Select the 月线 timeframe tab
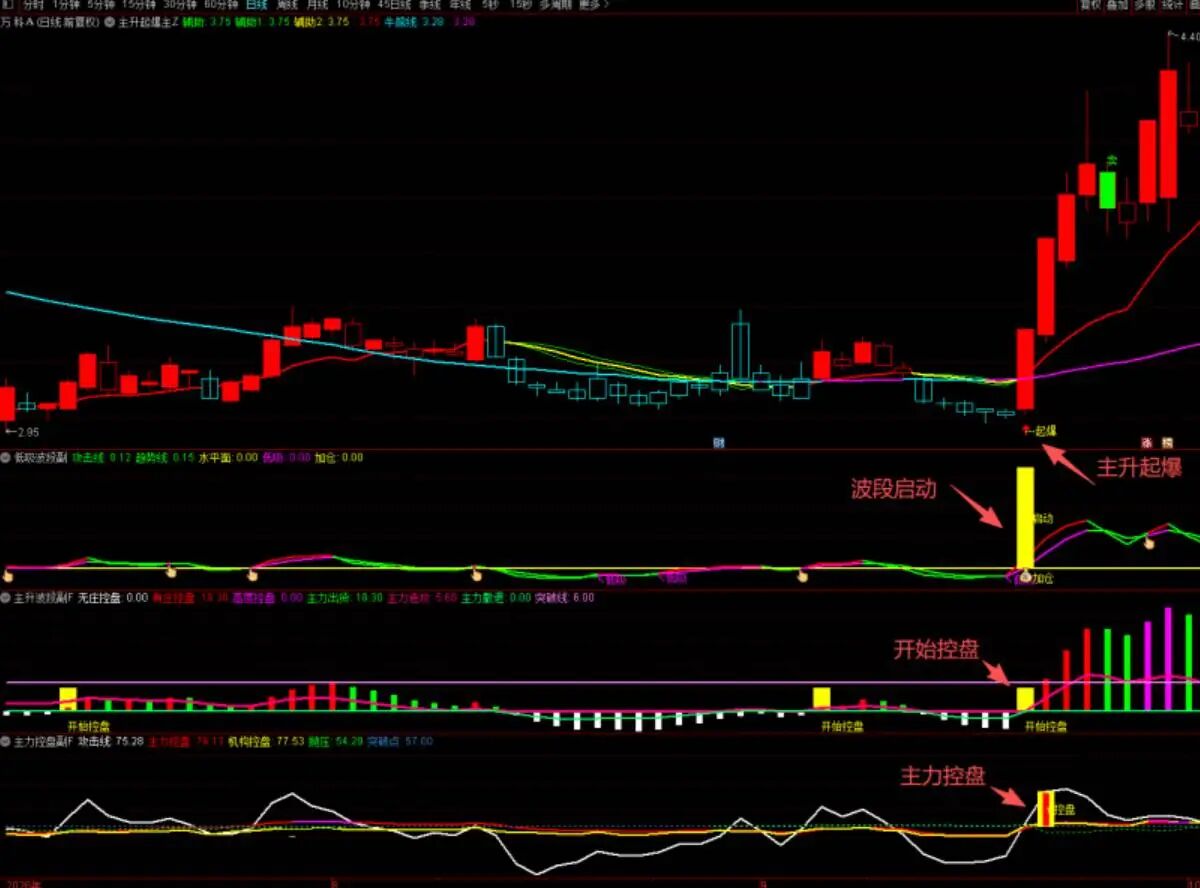Screen dimensions: 1200x888 pyautogui.click(x=317, y=5)
